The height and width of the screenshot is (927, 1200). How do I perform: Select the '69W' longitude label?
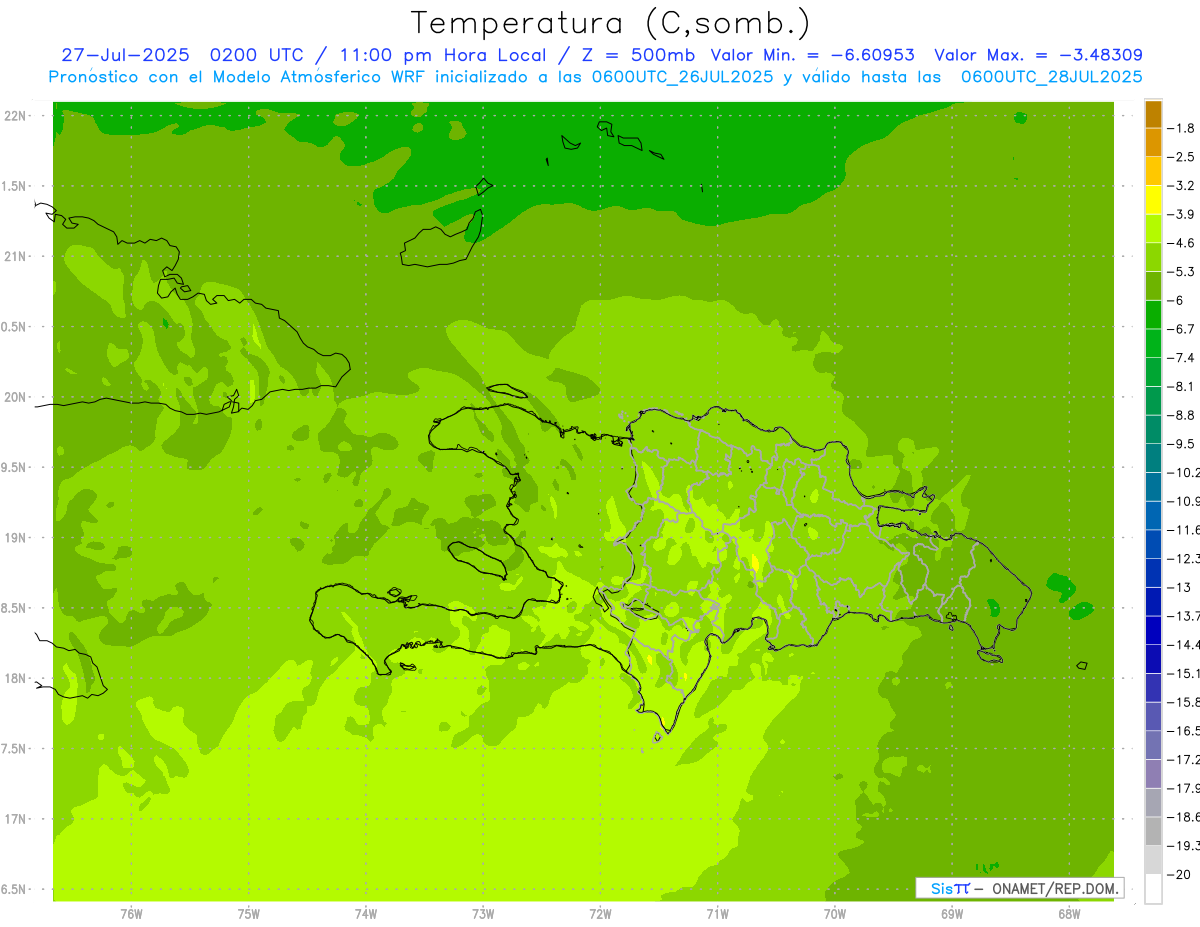952,914
